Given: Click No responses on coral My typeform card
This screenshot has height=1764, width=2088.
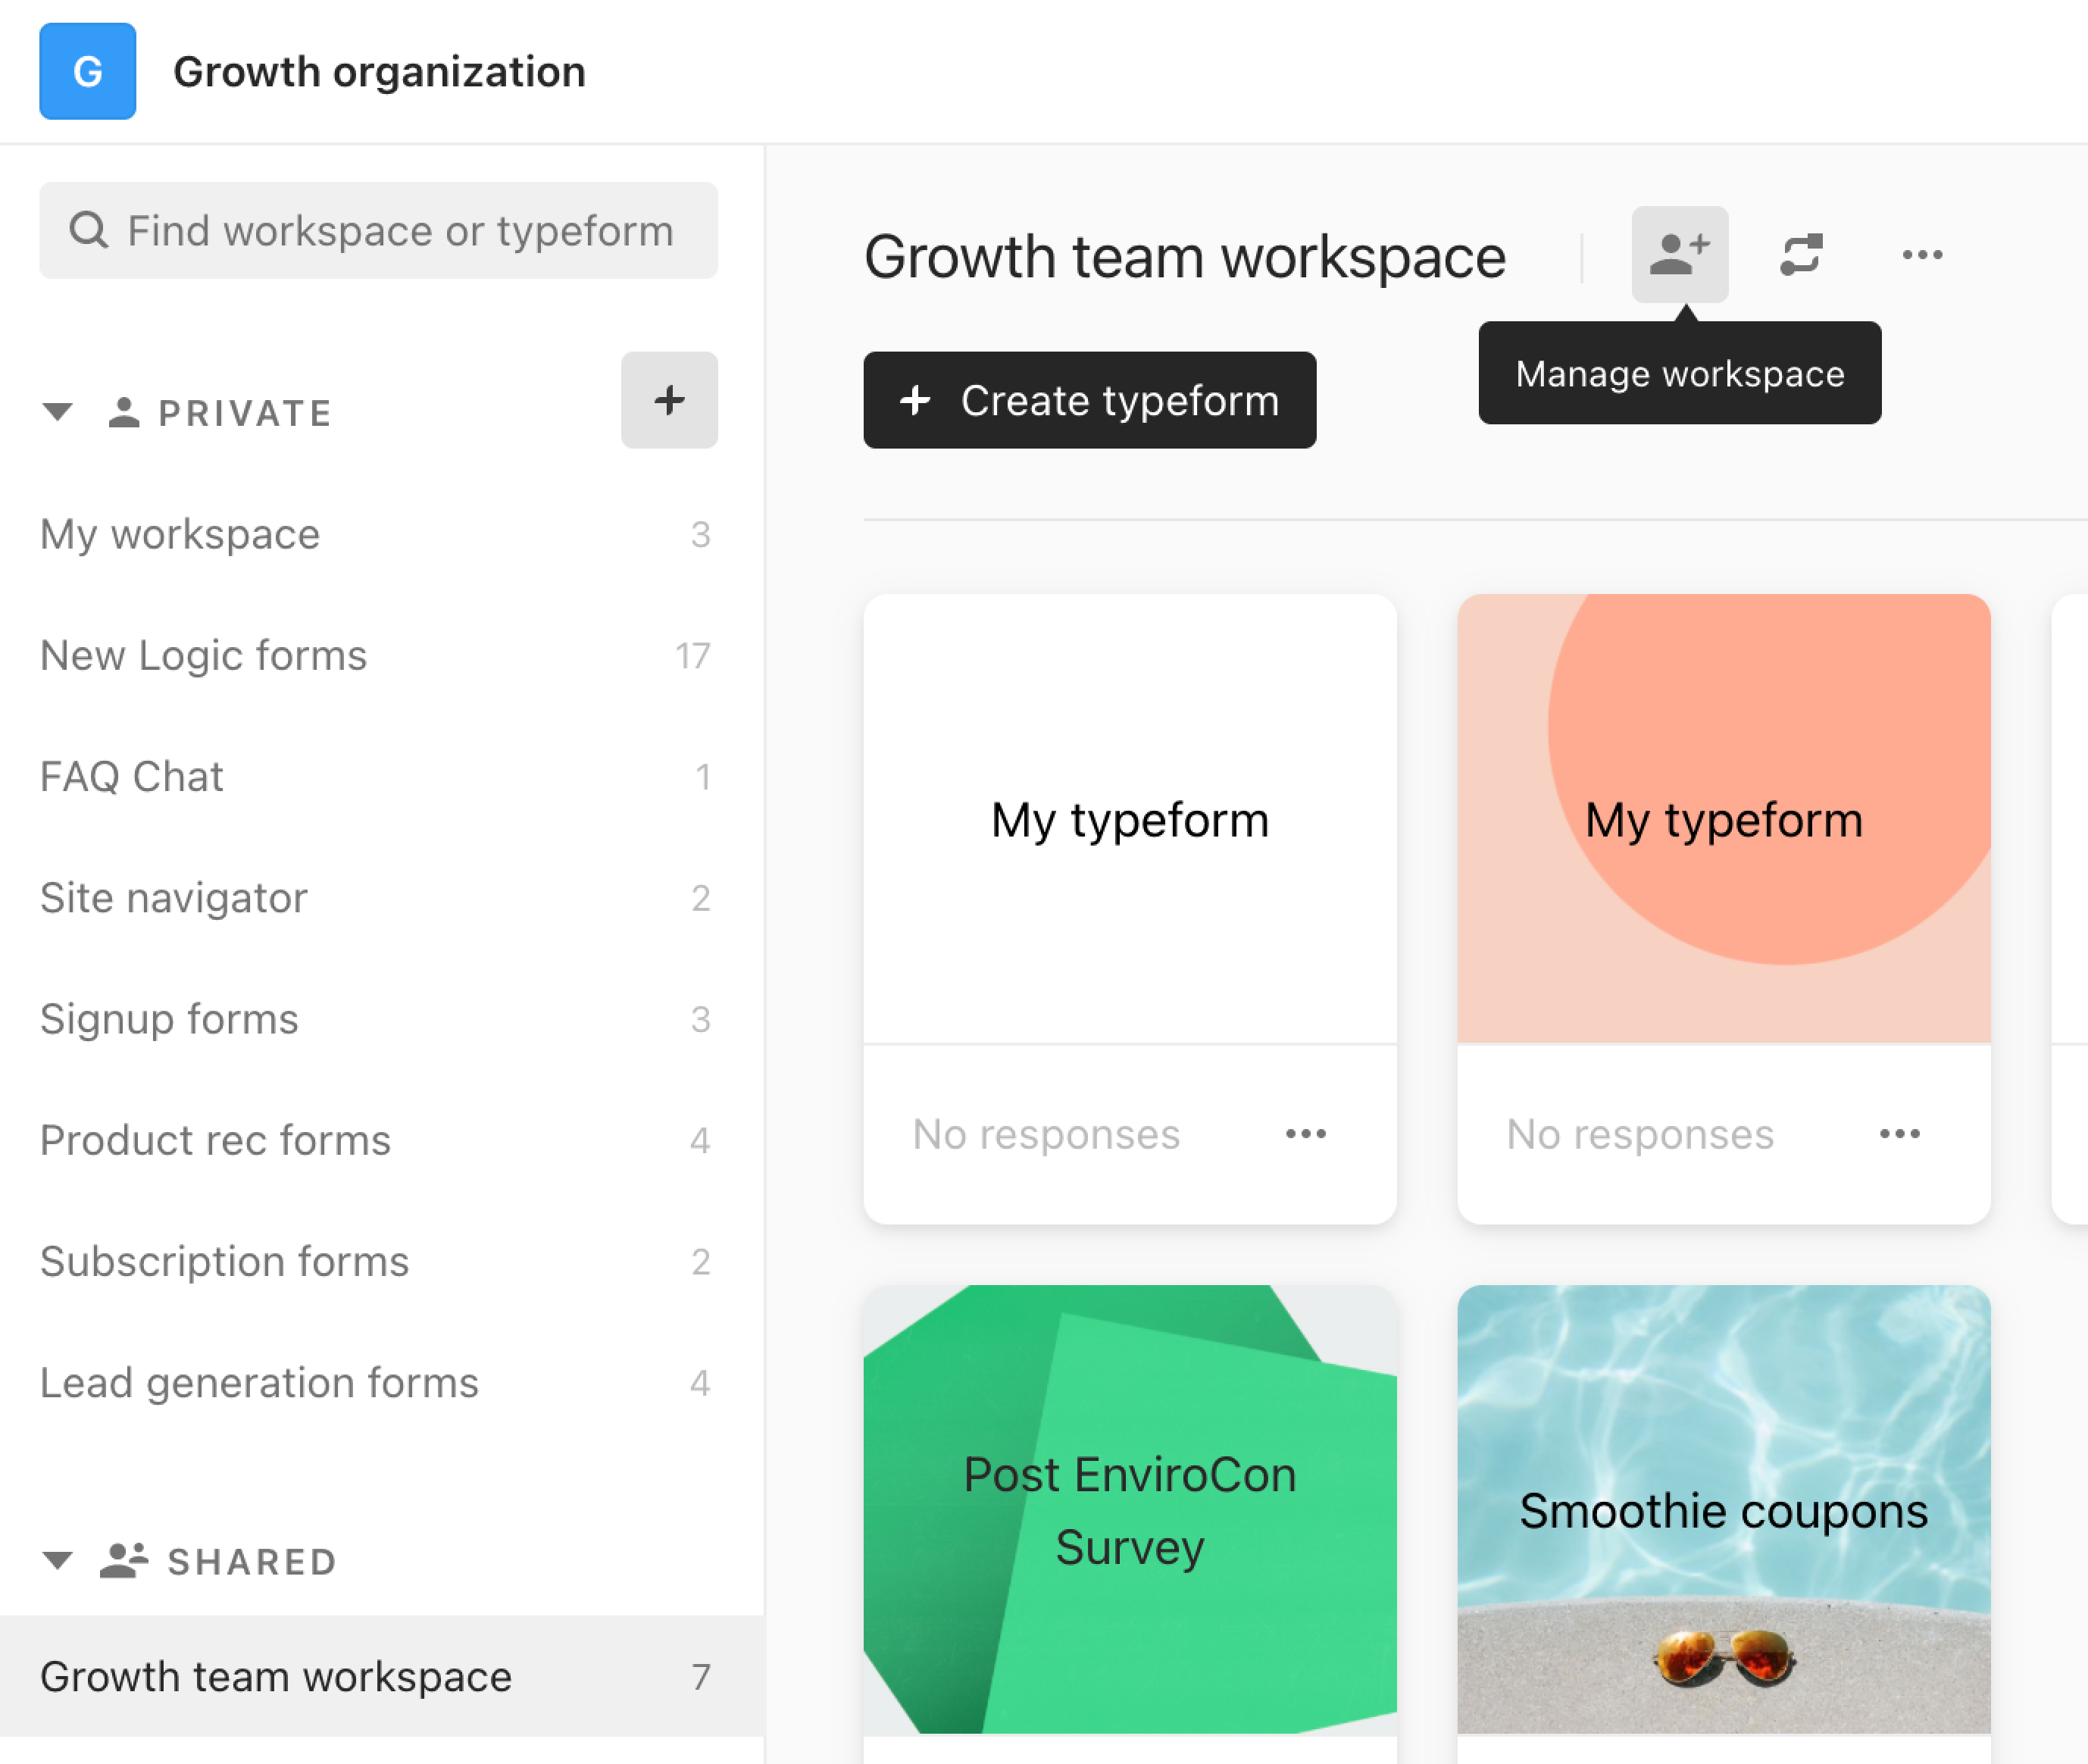Looking at the screenshot, I should pyautogui.click(x=1640, y=1134).
